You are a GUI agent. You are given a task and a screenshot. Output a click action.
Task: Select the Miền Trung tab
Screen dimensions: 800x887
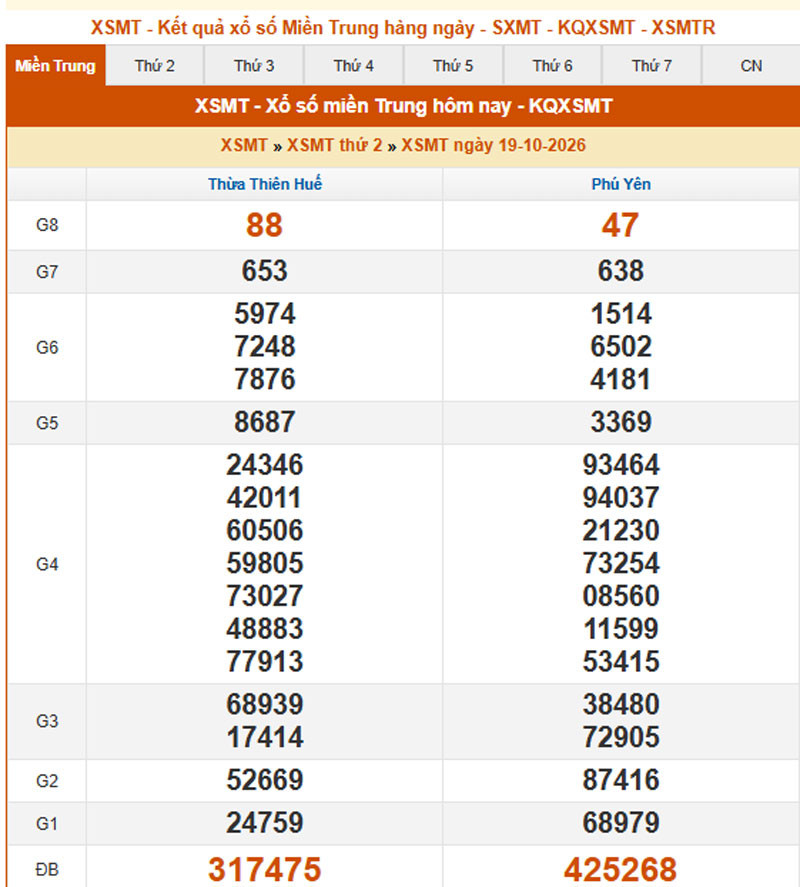click(x=55, y=66)
